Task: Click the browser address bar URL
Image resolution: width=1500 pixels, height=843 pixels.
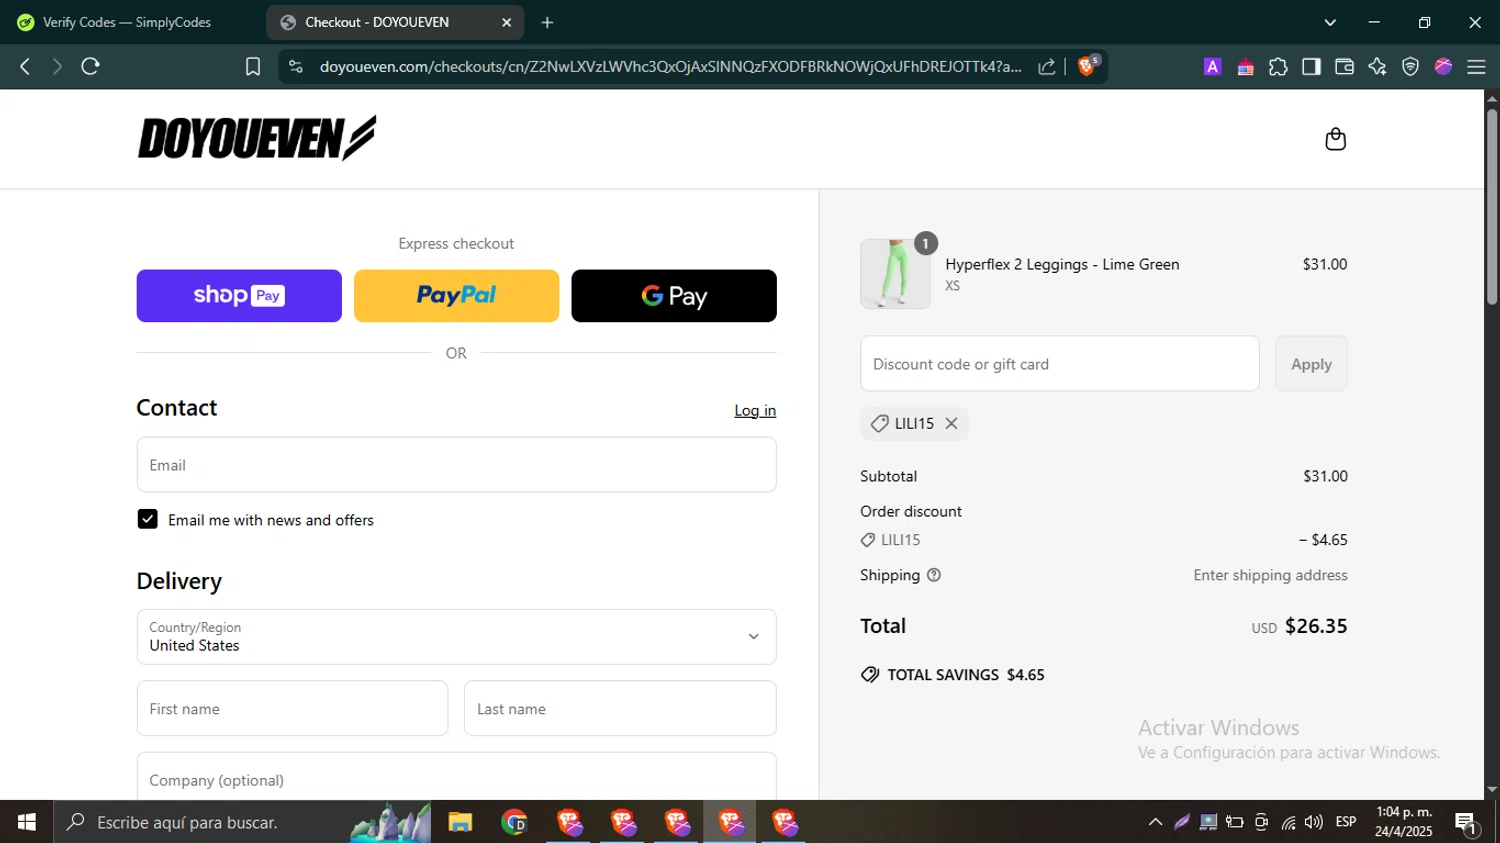Action: 670,67
